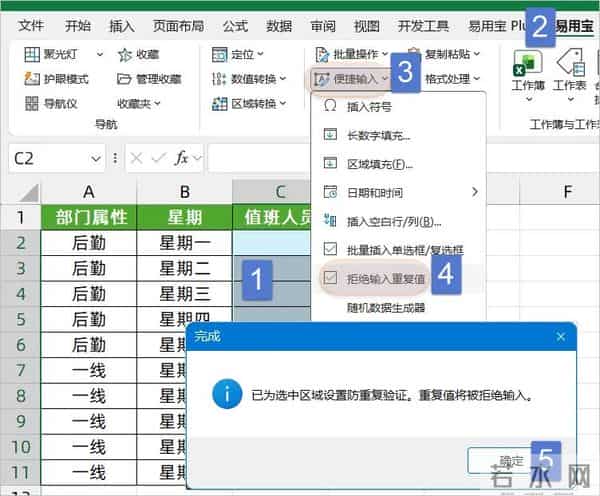600x496 pixels.
Task: Click 一线 cell in row 11
Action: 89,472
